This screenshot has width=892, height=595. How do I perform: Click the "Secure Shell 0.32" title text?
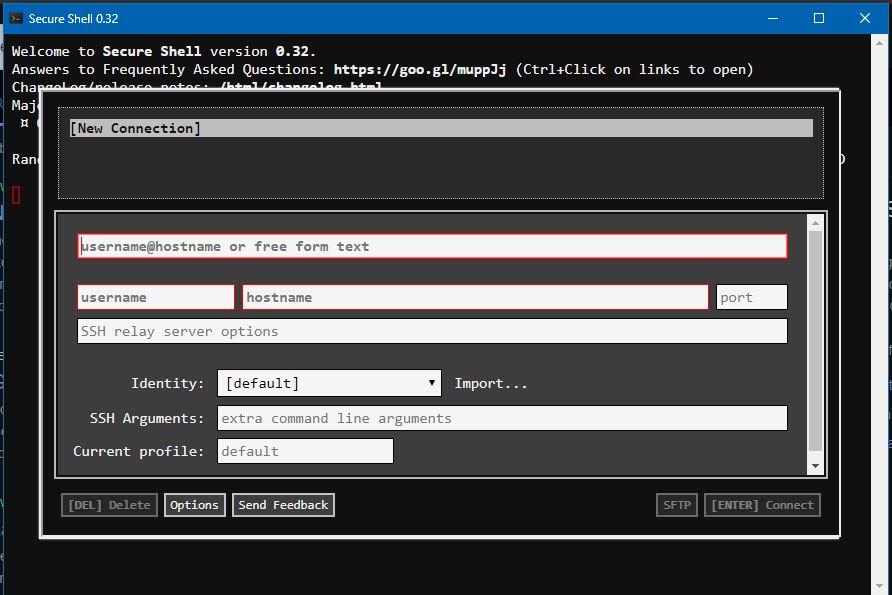click(x=73, y=19)
